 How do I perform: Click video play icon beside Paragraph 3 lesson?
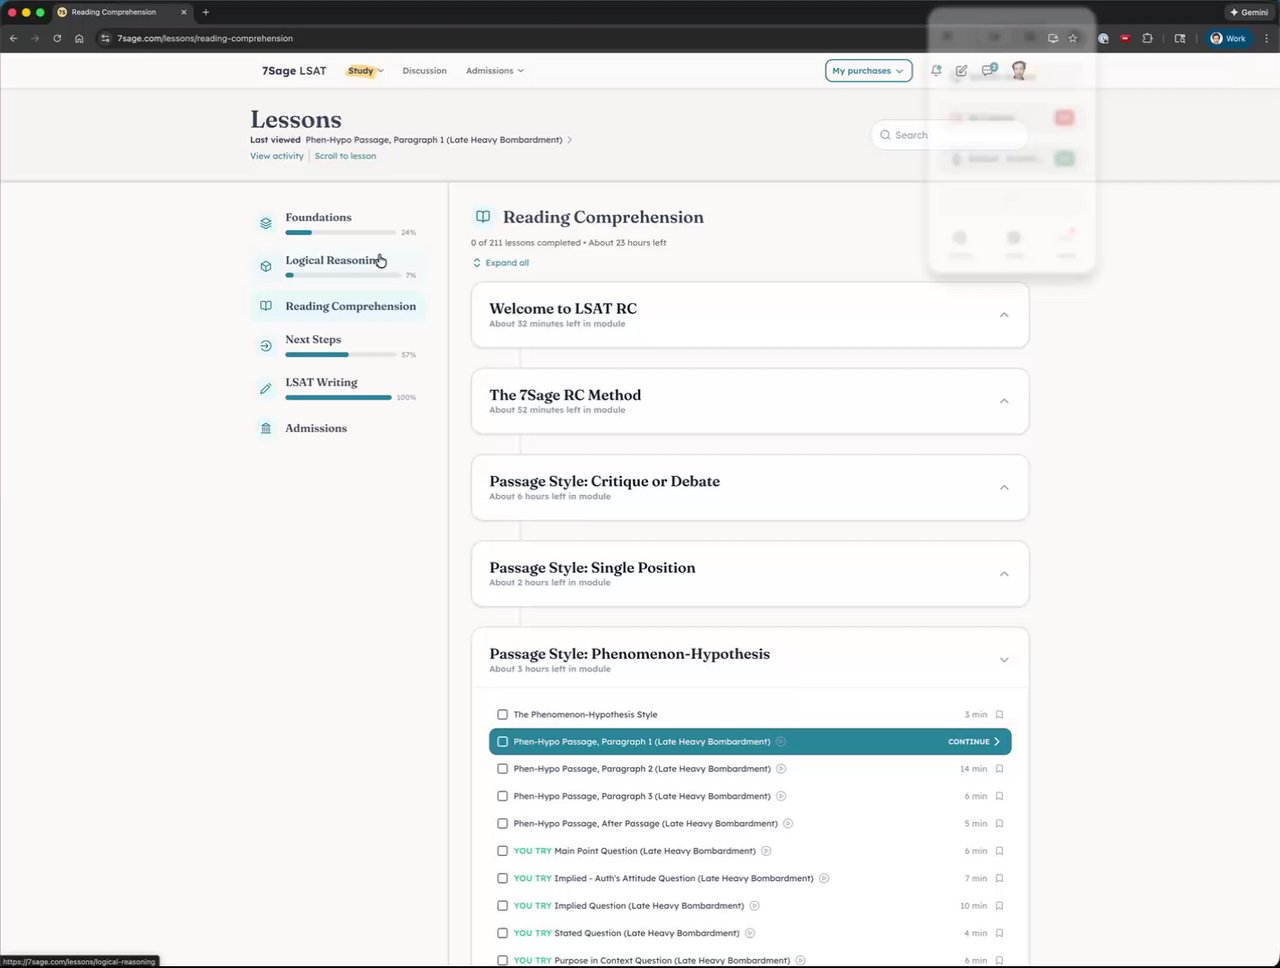[781, 796]
